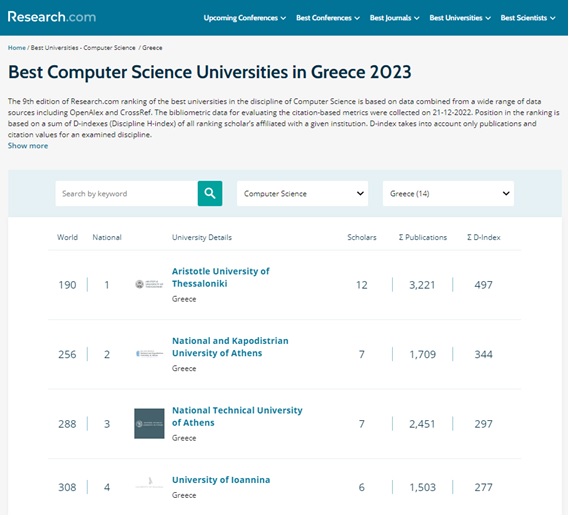Click the Σ Publications column header
569x518 pixels.
[x=423, y=237]
